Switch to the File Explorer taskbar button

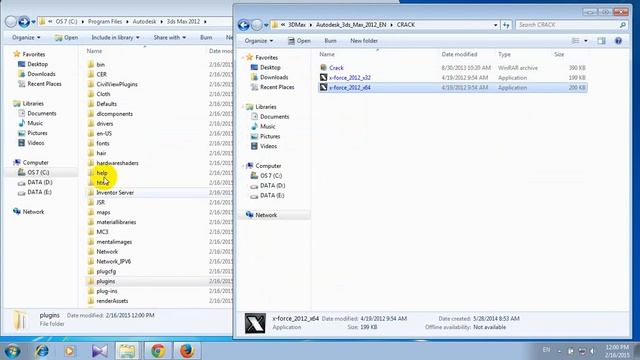(128, 351)
